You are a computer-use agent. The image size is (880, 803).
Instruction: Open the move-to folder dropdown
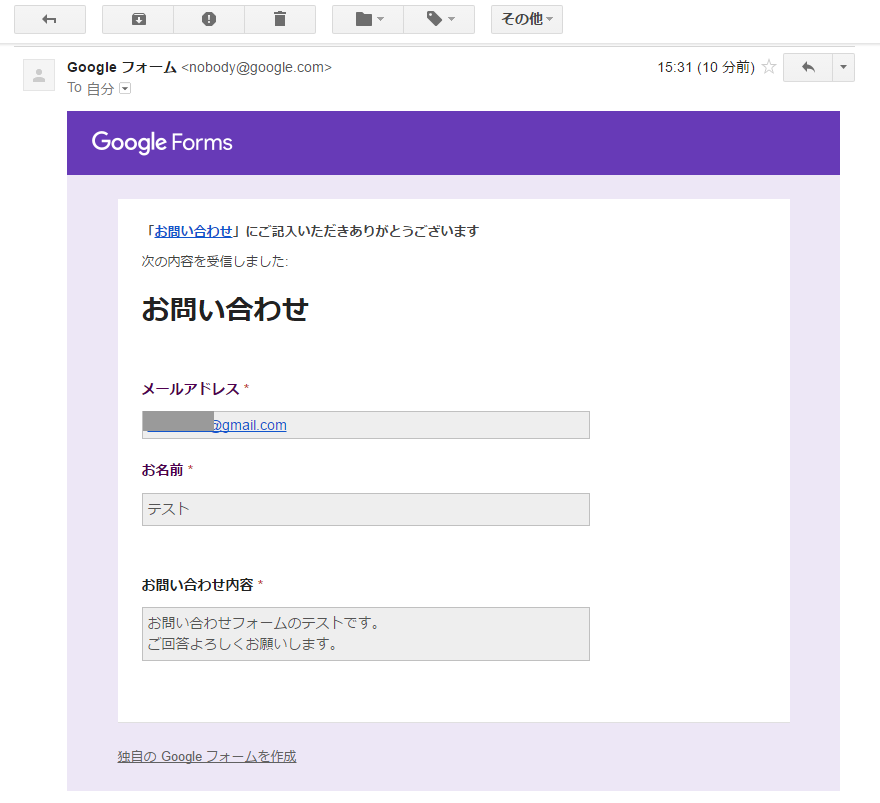(x=368, y=20)
